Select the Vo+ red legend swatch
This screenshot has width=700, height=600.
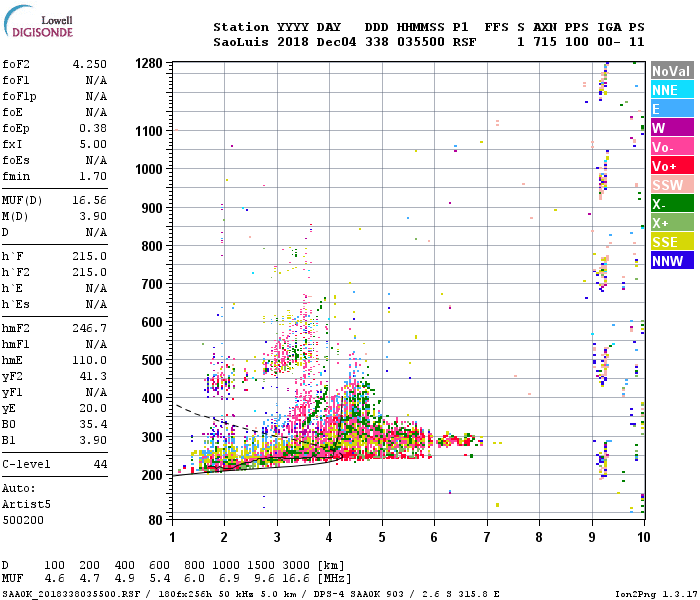click(672, 166)
